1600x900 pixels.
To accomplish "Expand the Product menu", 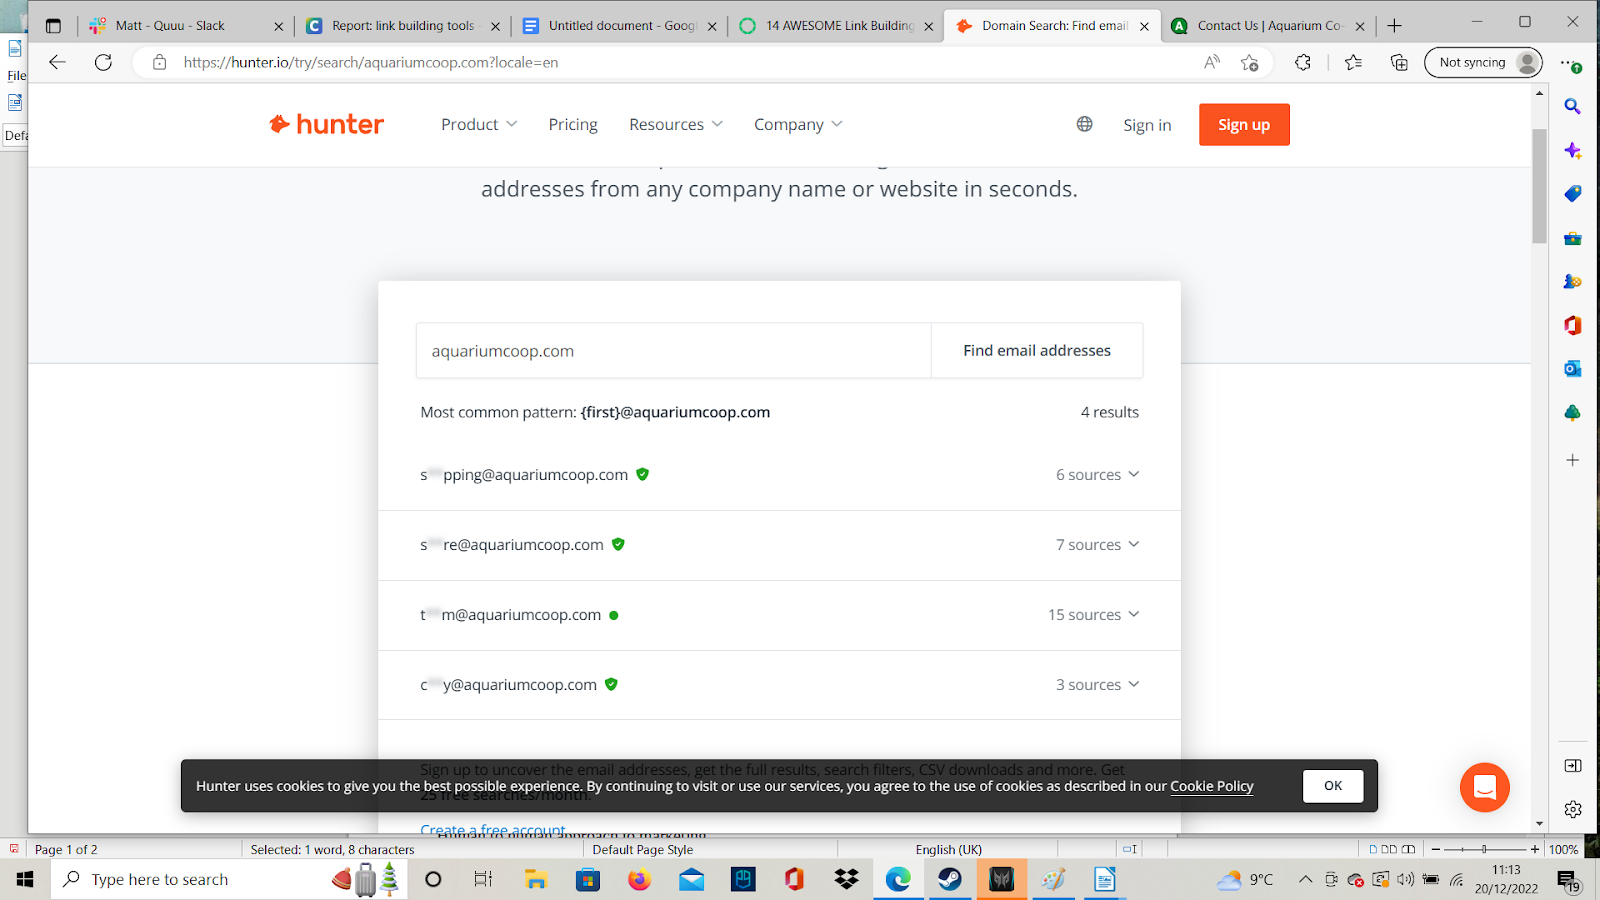I will point(479,124).
